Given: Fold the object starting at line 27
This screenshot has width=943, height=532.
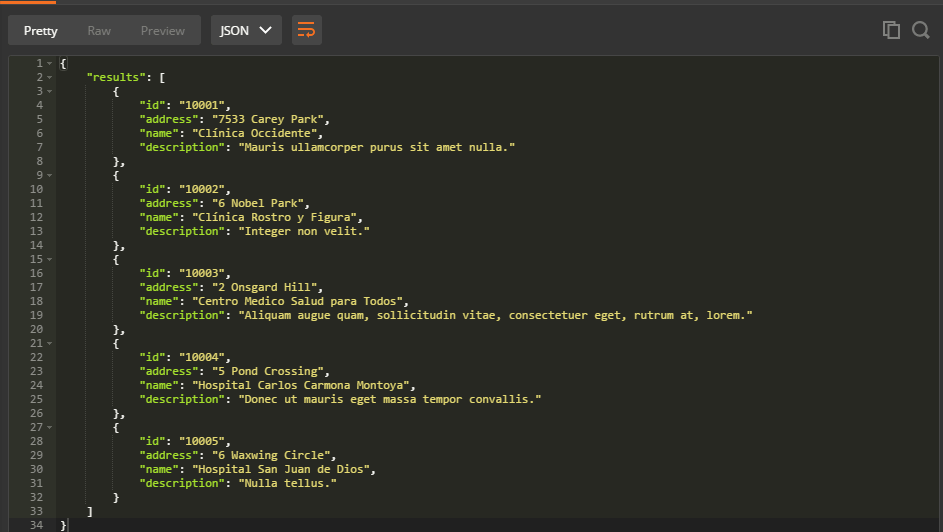Looking at the screenshot, I should click(x=50, y=427).
